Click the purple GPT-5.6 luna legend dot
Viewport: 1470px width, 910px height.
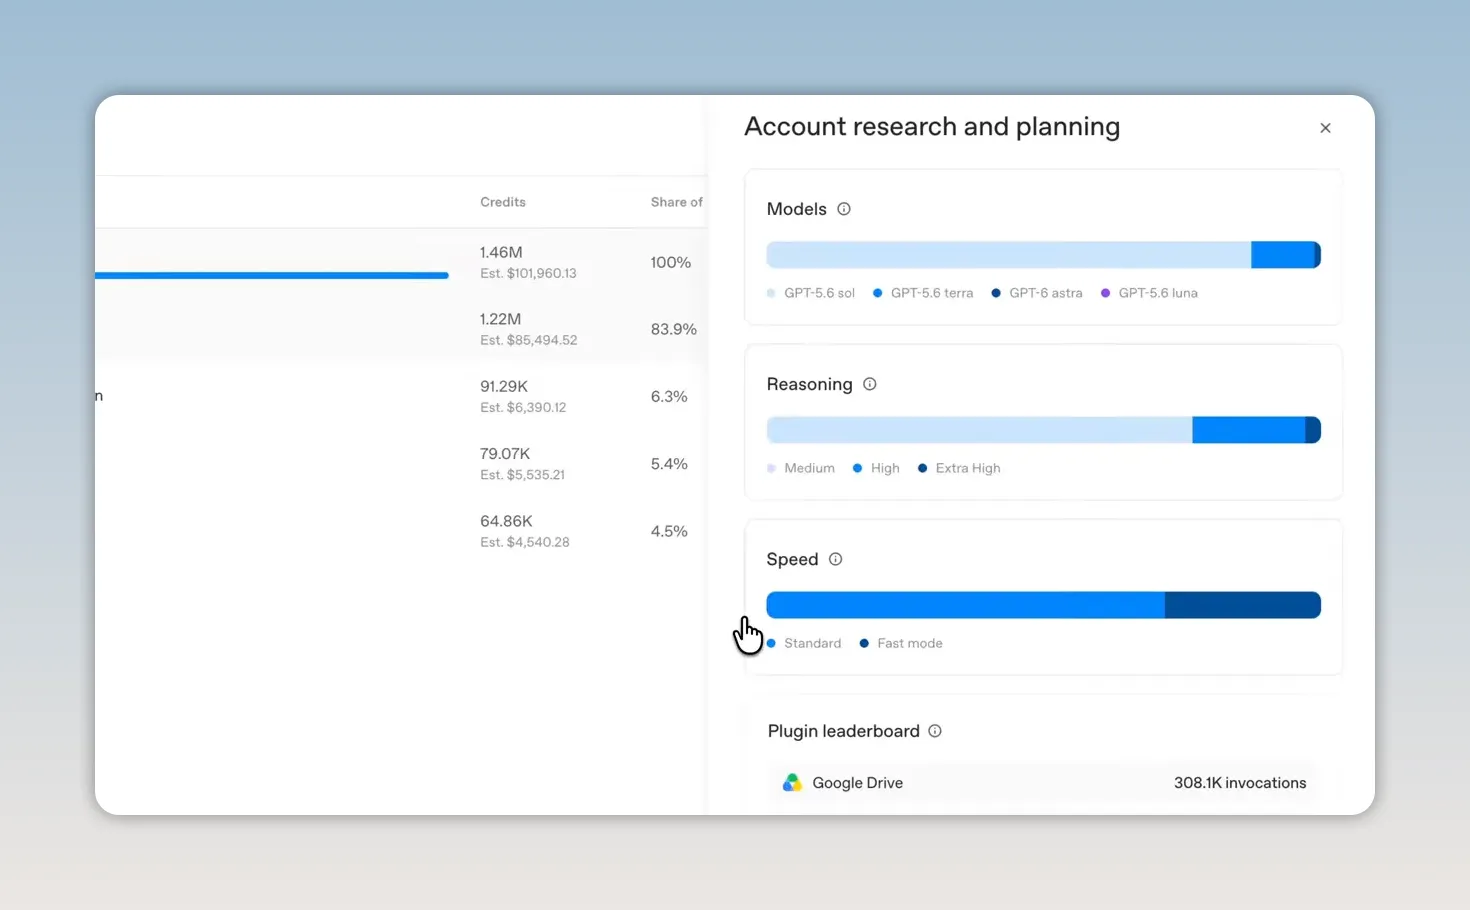coord(1105,293)
